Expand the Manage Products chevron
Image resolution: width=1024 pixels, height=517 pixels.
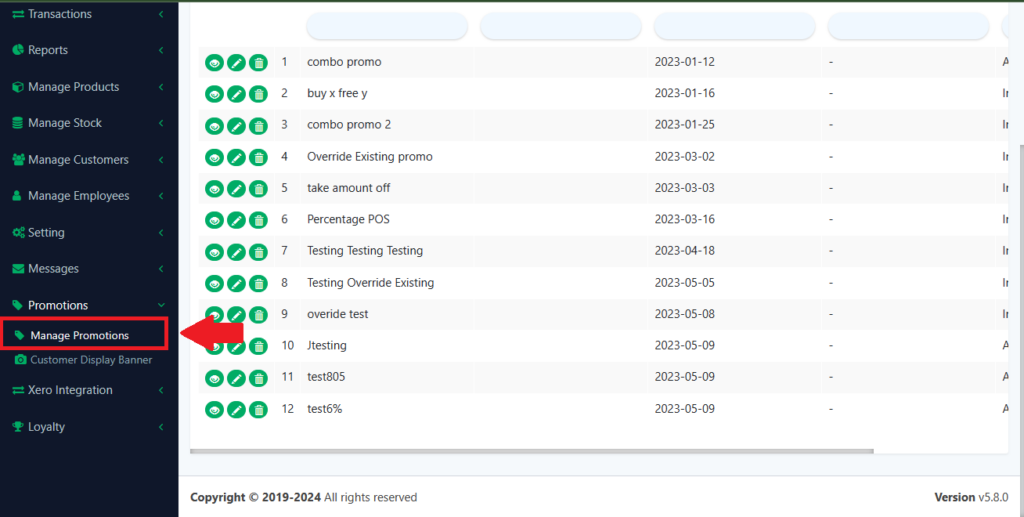click(x=161, y=87)
